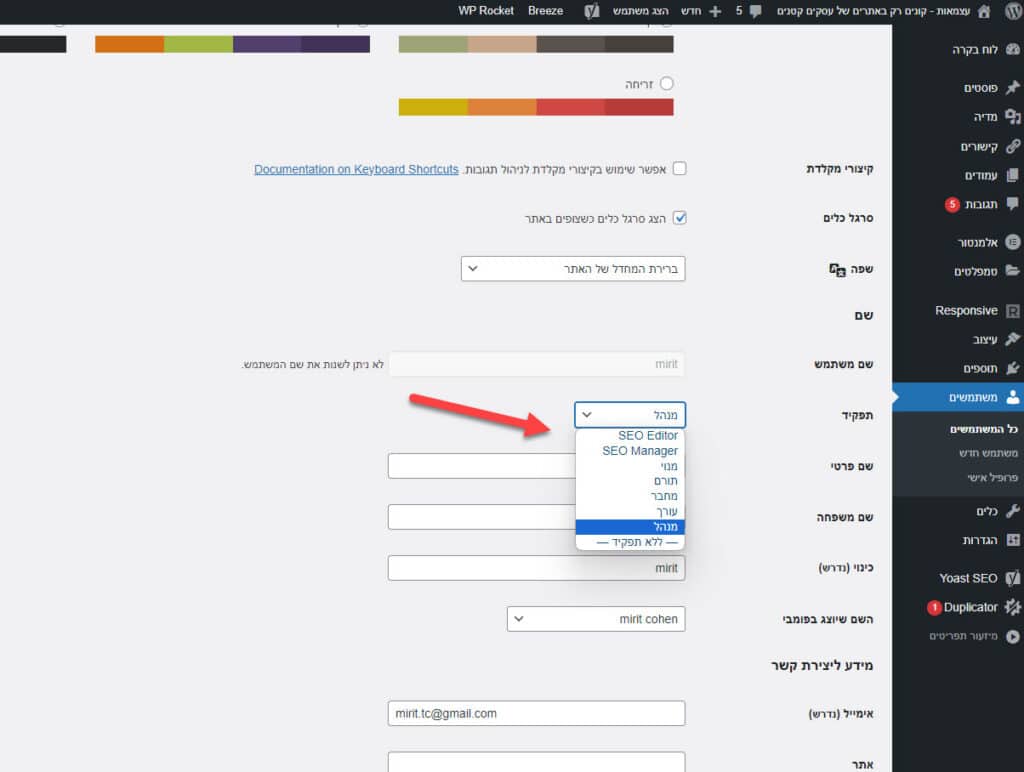The image size is (1024, 772).
Task: Click the pin icon for פוסטים
Action: pyautogui.click(x=1013, y=87)
